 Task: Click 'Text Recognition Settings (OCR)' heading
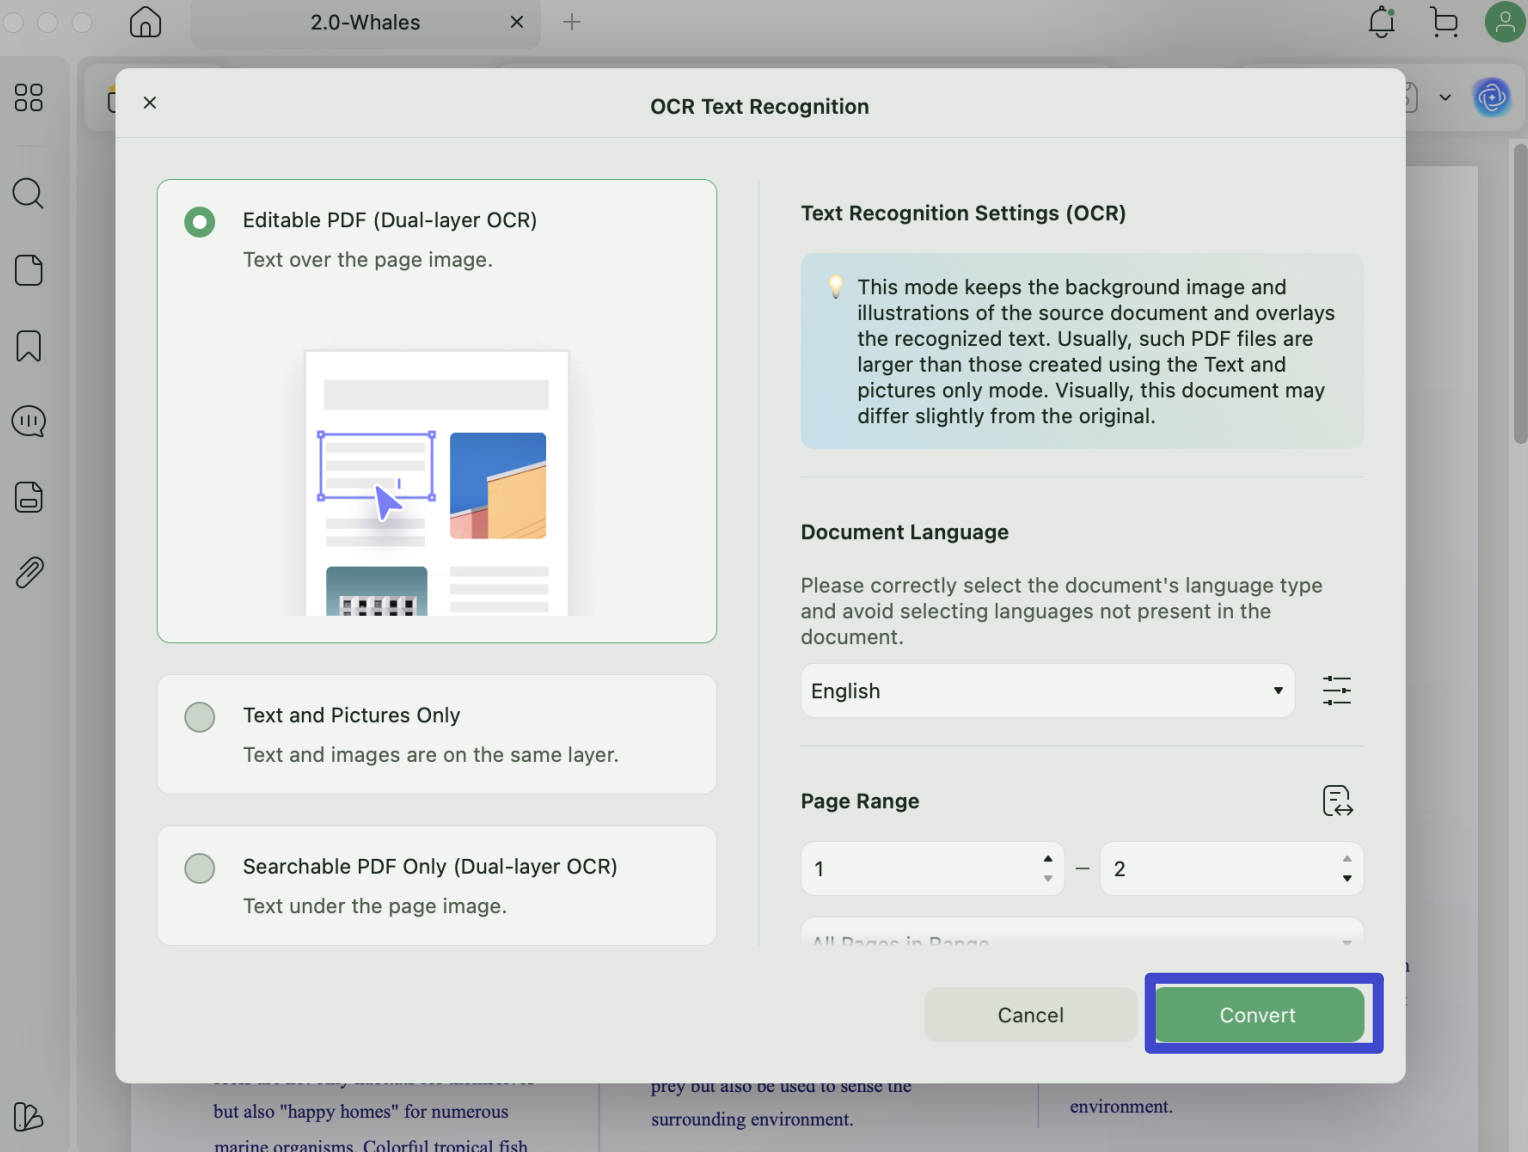pyautogui.click(x=963, y=213)
